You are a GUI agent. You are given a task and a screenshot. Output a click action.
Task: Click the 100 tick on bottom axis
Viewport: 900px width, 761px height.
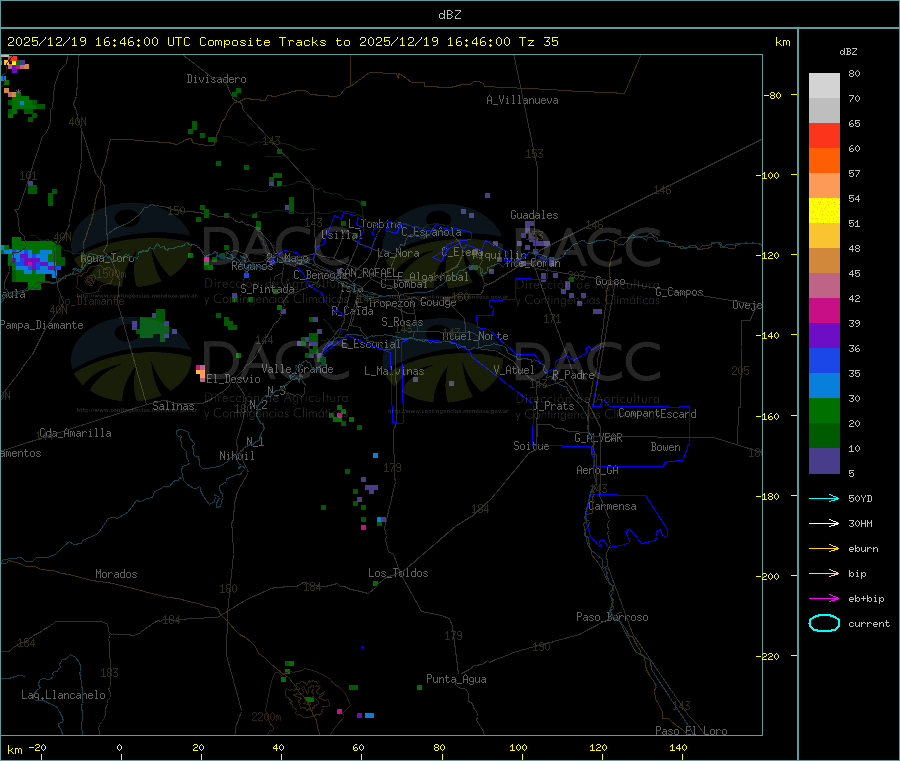(x=518, y=747)
